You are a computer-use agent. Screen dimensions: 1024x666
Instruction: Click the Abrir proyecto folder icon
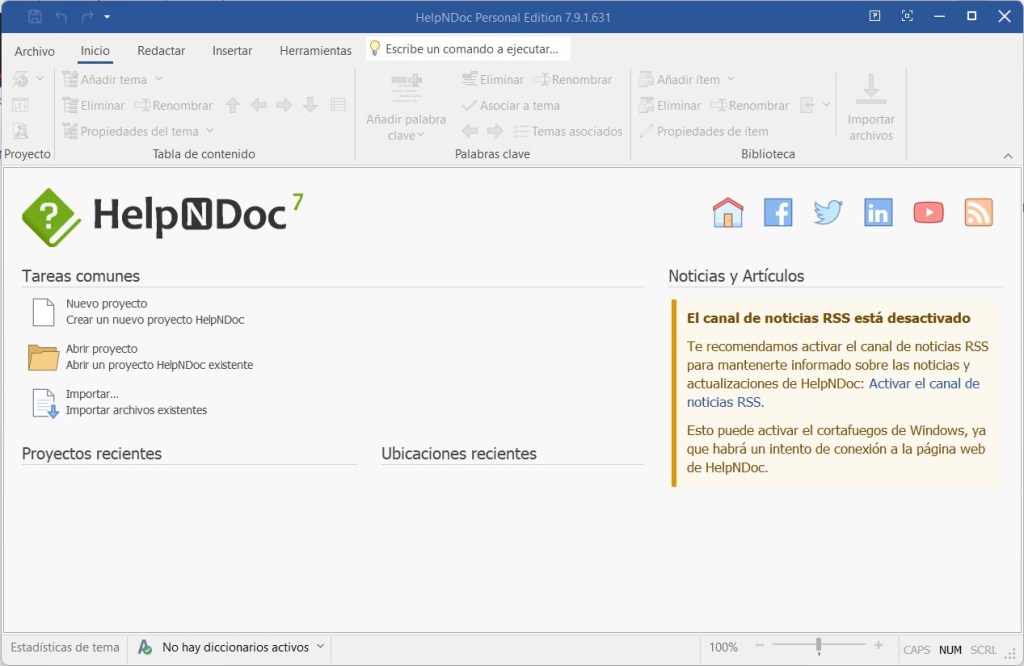click(44, 357)
